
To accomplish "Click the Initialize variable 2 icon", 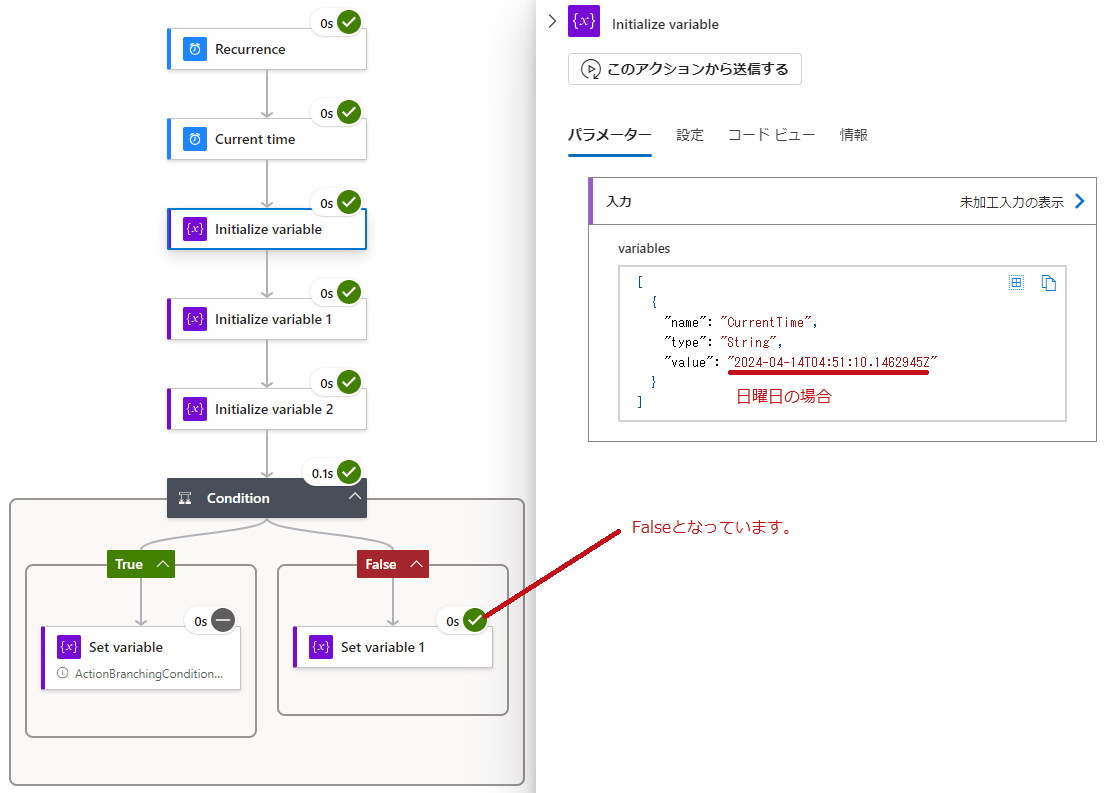I will pyautogui.click(x=194, y=409).
